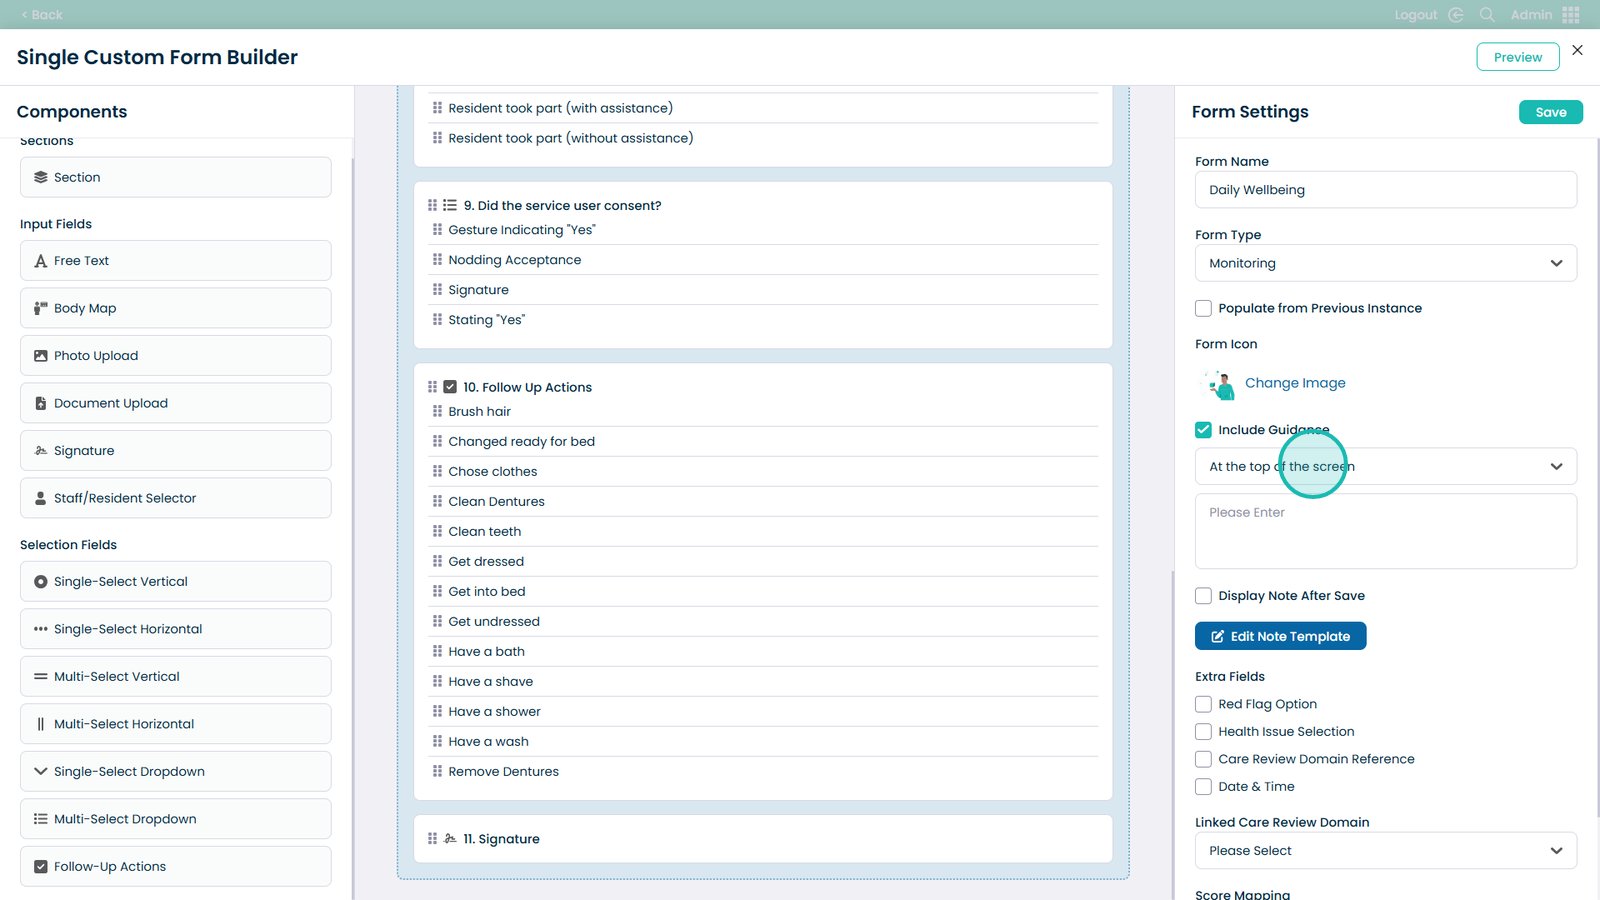
Task: Open the Form Type dropdown
Action: click(x=1386, y=263)
